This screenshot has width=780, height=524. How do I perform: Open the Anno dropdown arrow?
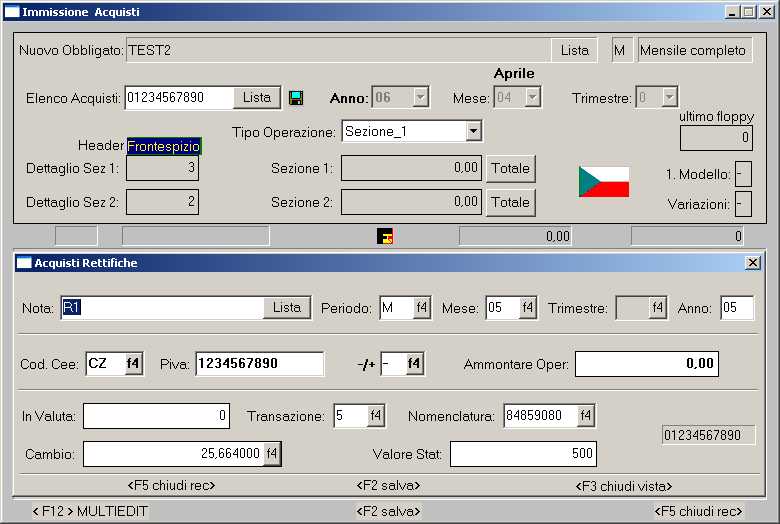coord(421,97)
